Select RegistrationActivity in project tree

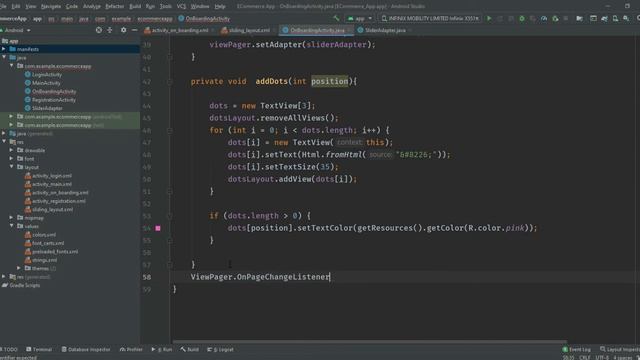point(54,100)
